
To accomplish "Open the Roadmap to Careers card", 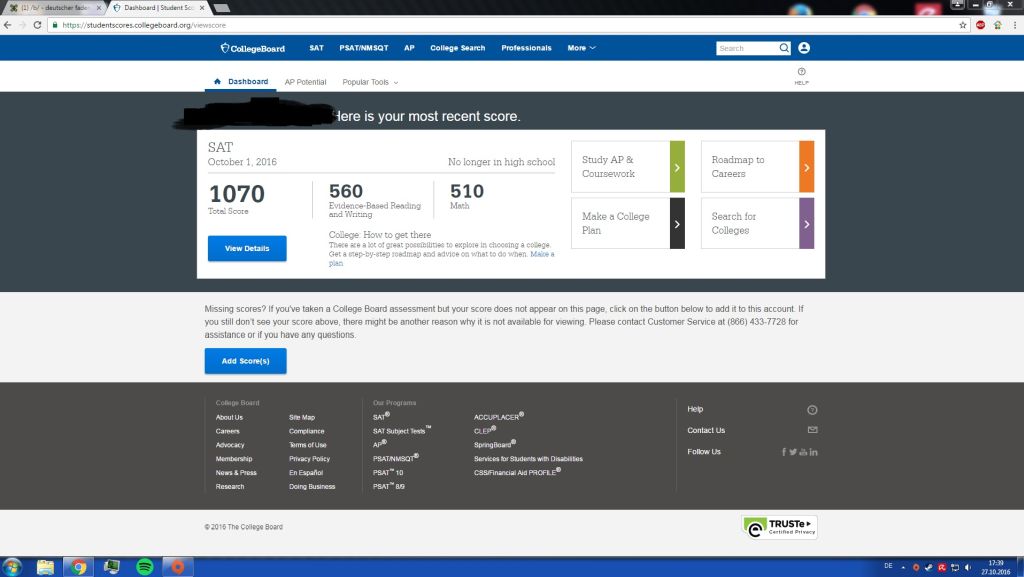I will pos(758,167).
